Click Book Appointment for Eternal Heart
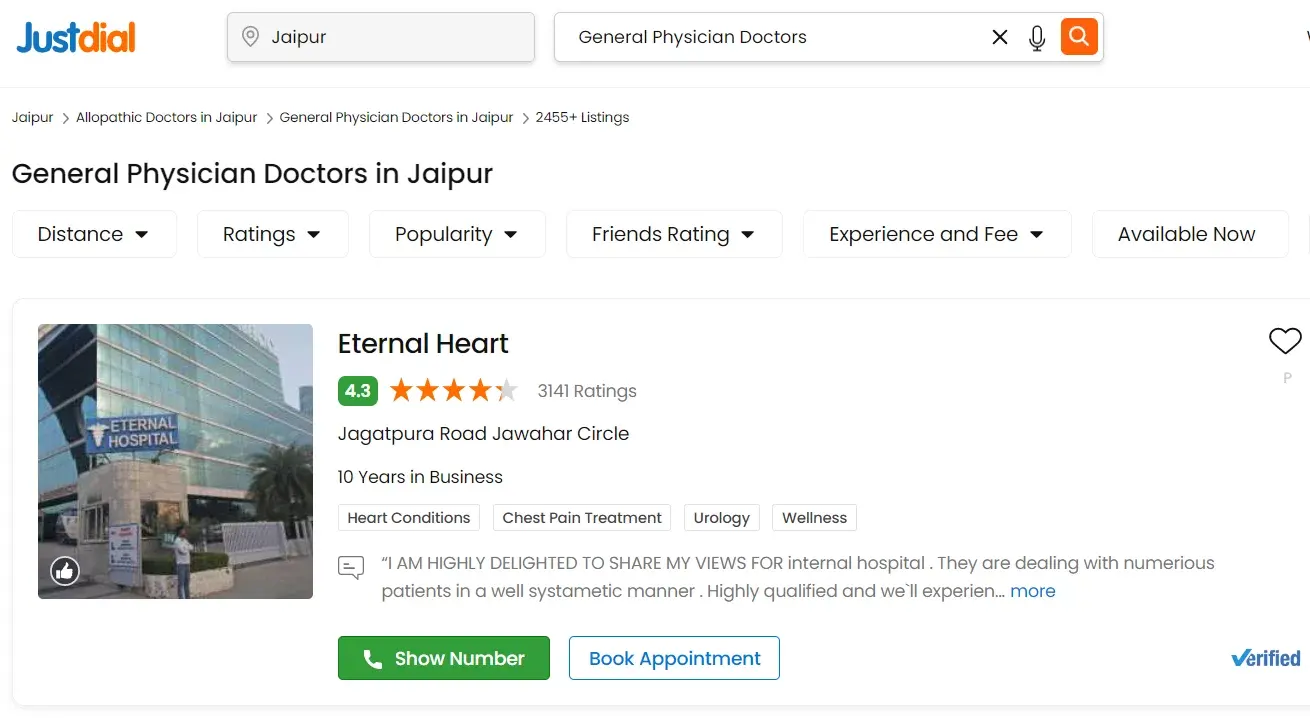This screenshot has width=1310, height=718. (x=674, y=658)
